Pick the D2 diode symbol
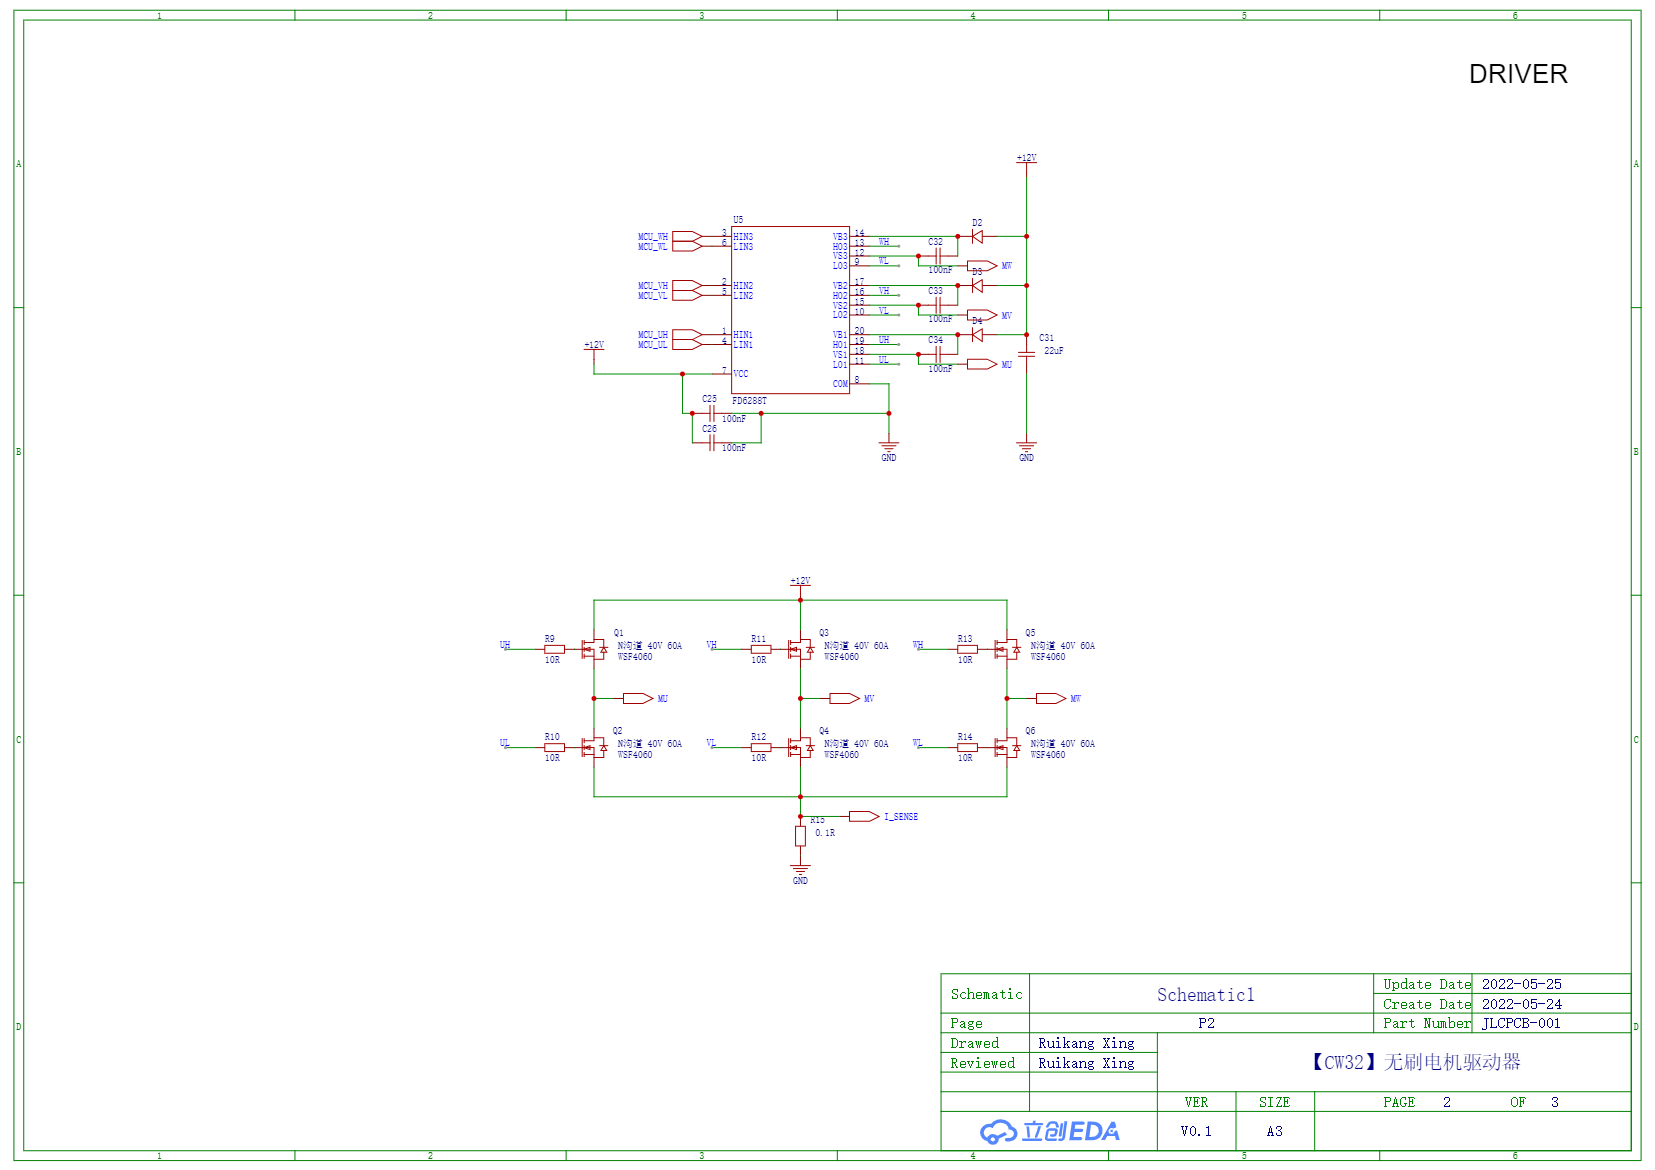 [x=977, y=237]
